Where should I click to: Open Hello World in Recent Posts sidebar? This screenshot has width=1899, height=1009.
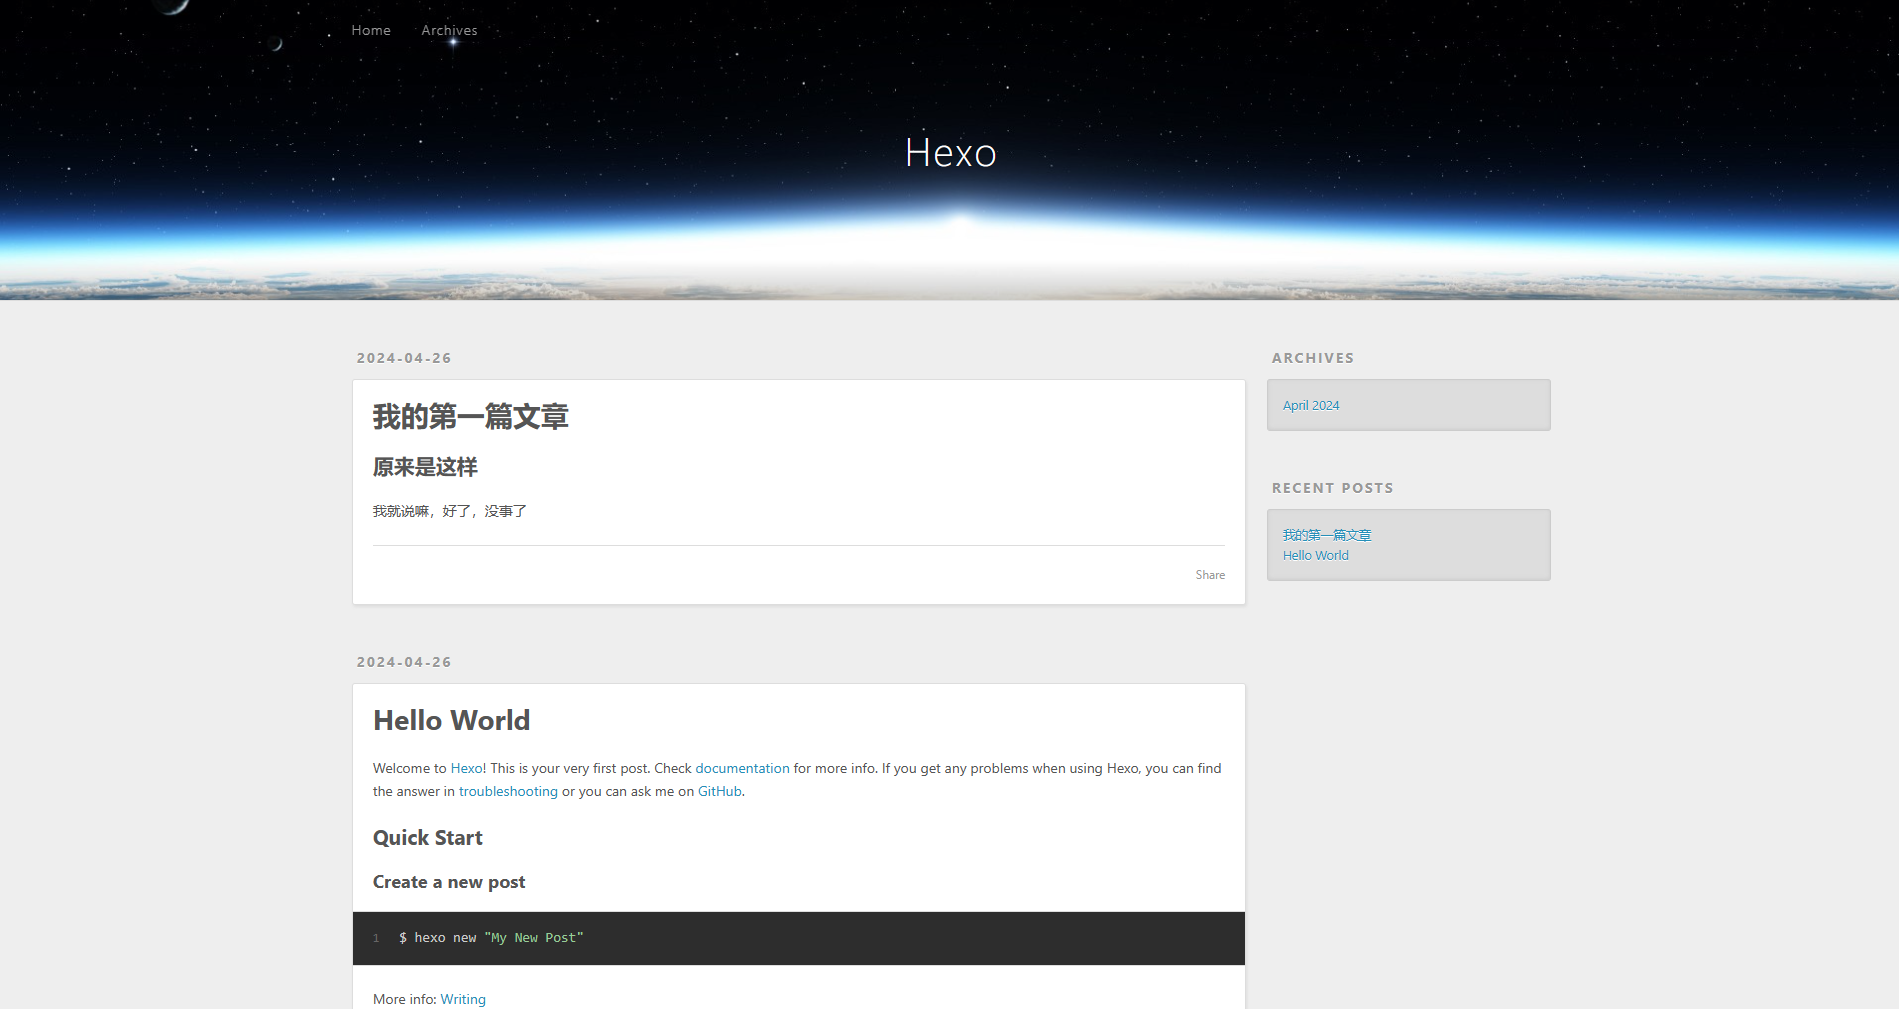pos(1315,555)
